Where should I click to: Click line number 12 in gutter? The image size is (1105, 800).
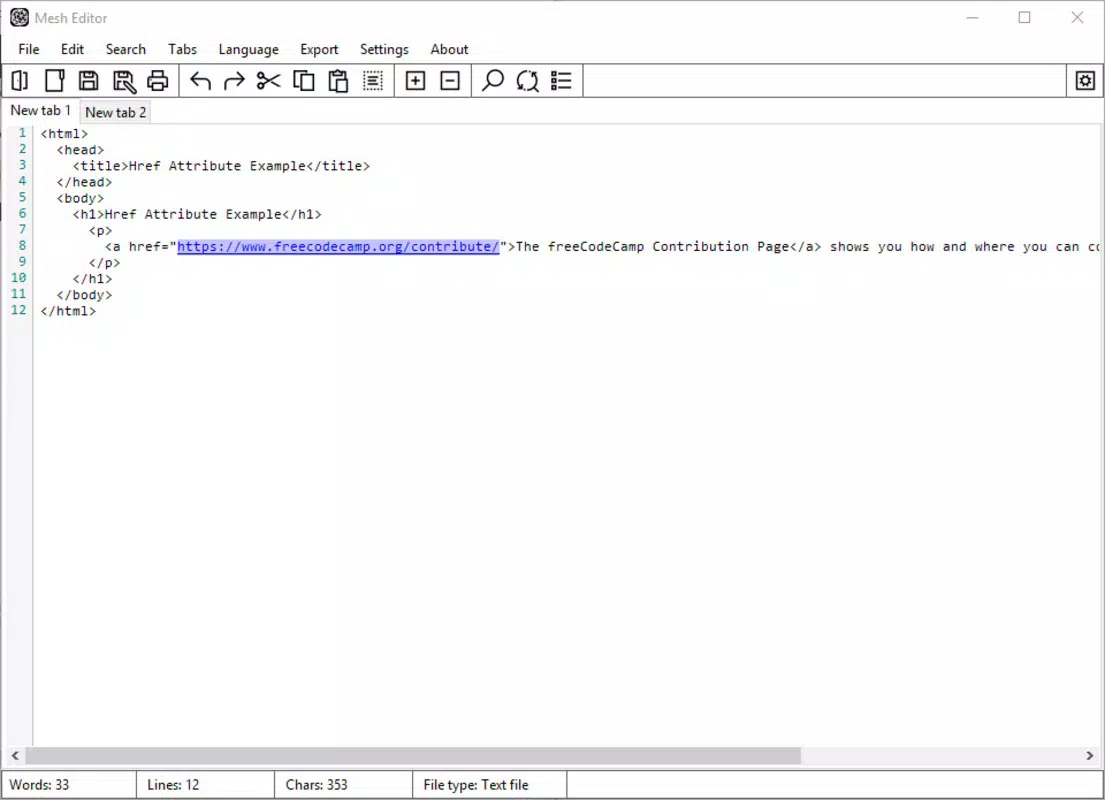18,310
